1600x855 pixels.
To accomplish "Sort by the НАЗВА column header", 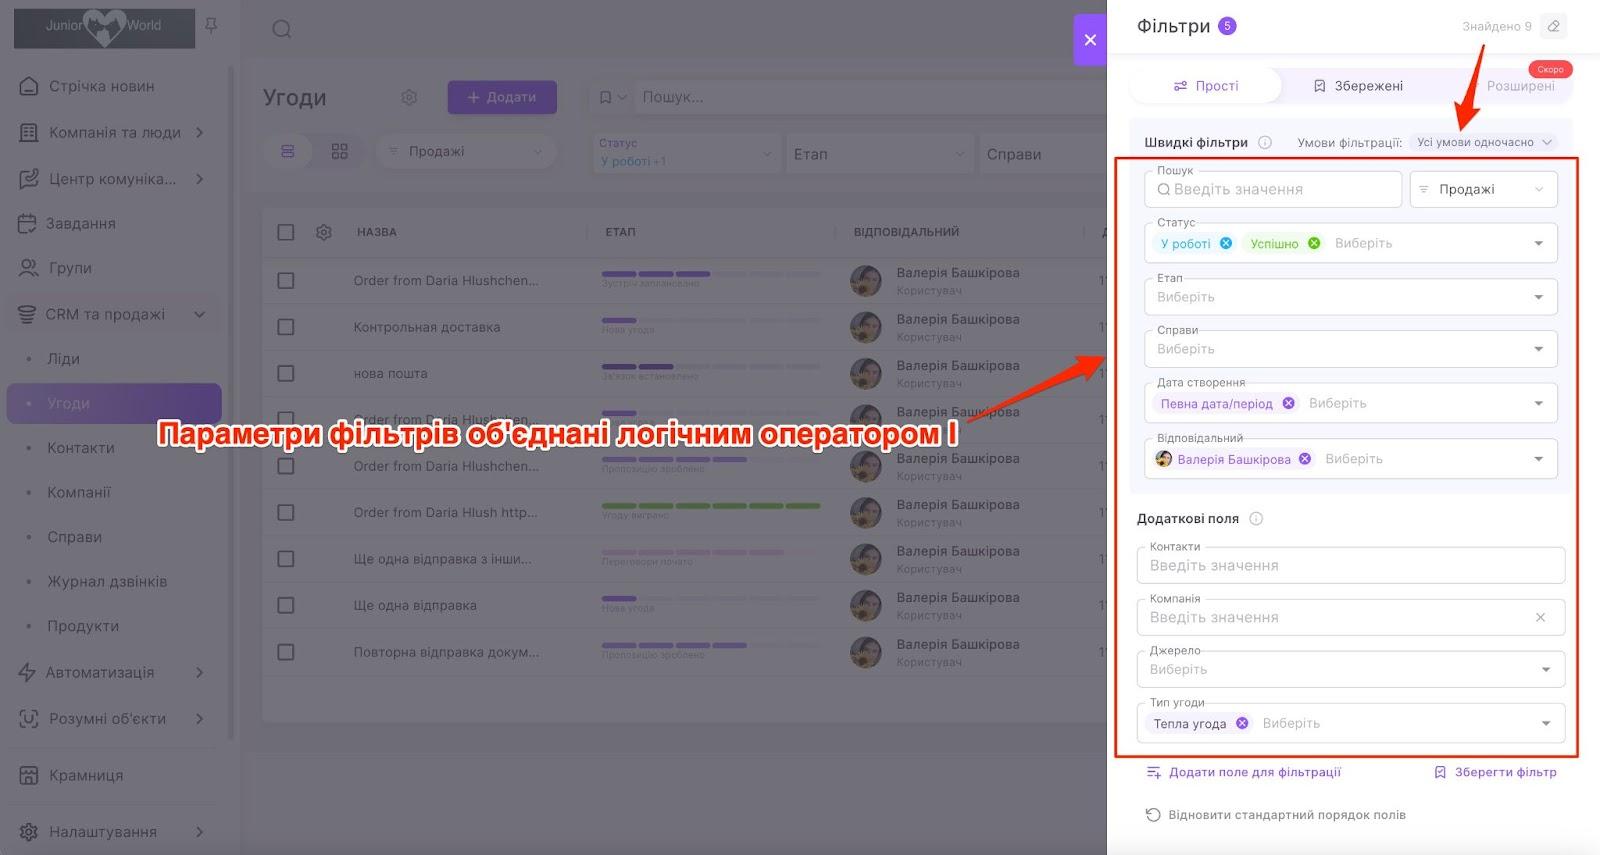I will click(377, 232).
